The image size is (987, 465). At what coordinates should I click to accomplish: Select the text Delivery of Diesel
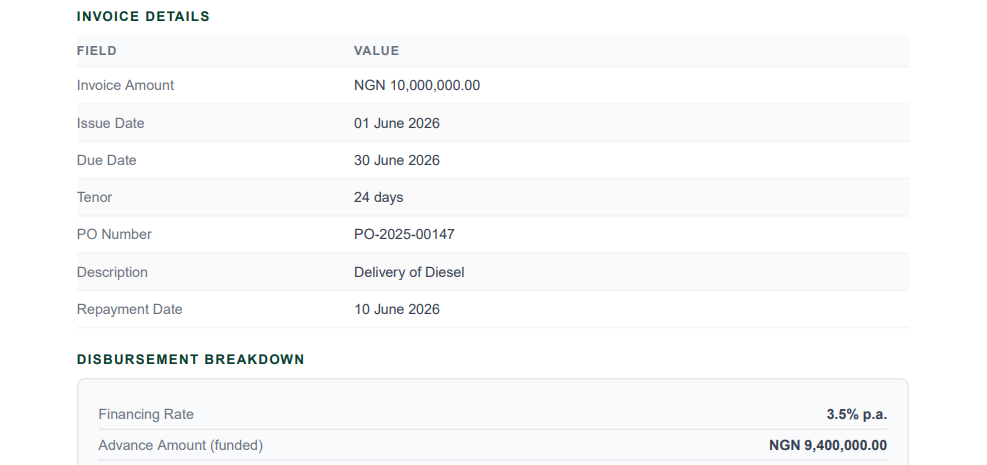(x=409, y=272)
